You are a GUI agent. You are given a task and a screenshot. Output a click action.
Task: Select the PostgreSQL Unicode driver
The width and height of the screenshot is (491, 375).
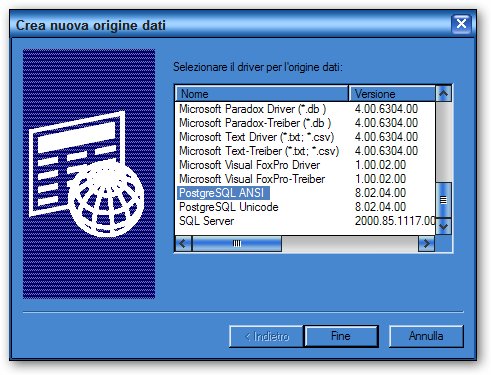(229, 207)
